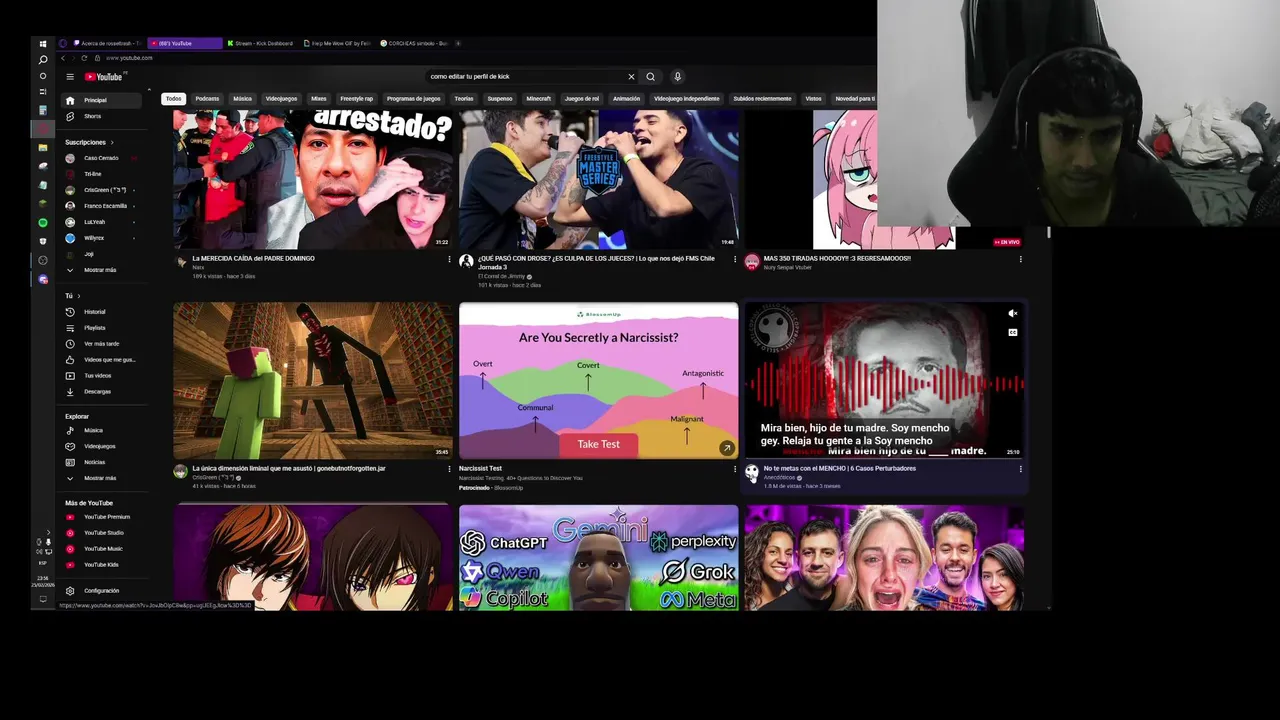Open video title La MERECIDA CAÍDA del PADRE DOMINGO

(x=253, y=259)
